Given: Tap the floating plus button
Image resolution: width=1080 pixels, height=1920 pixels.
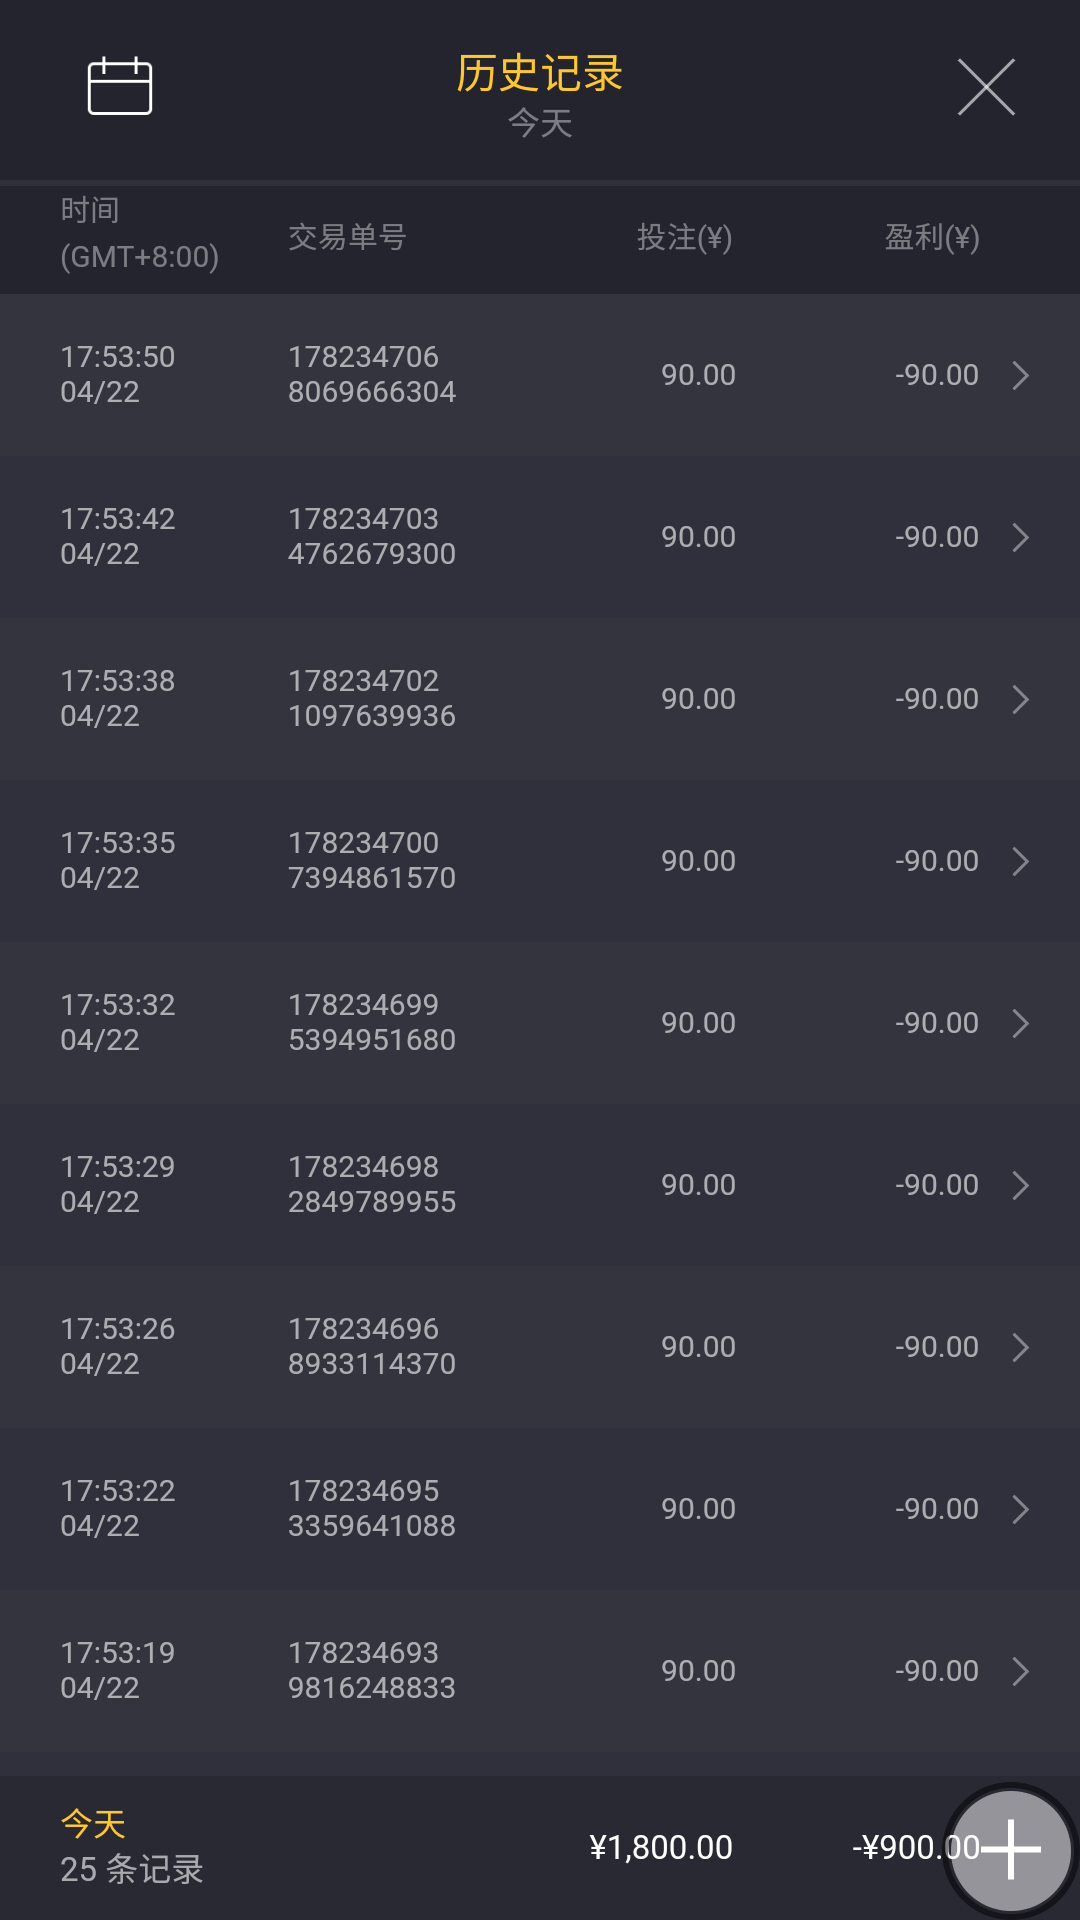Looking at the screenshot, I should point(1010,1850).
